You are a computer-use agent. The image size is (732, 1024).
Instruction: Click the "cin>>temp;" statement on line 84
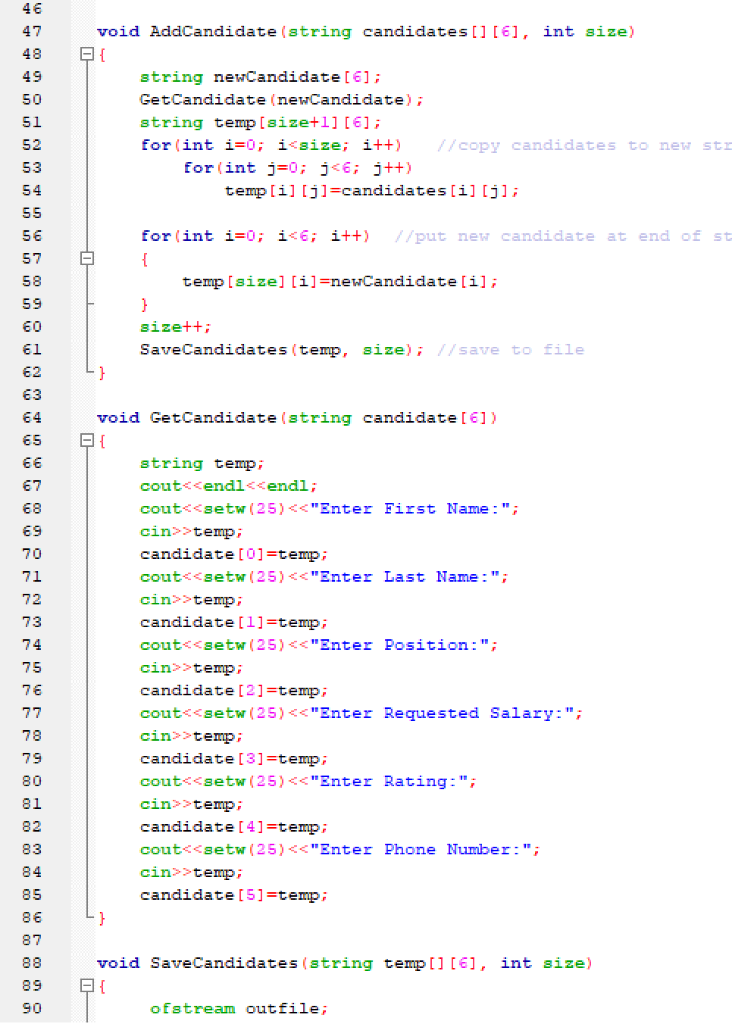[191, 872]
